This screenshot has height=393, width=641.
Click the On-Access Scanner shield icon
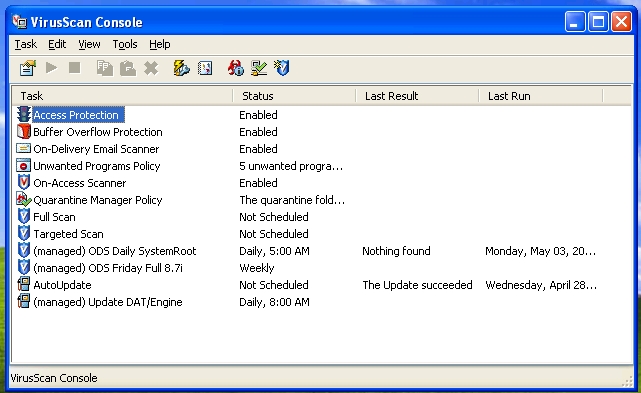[24, 182]
